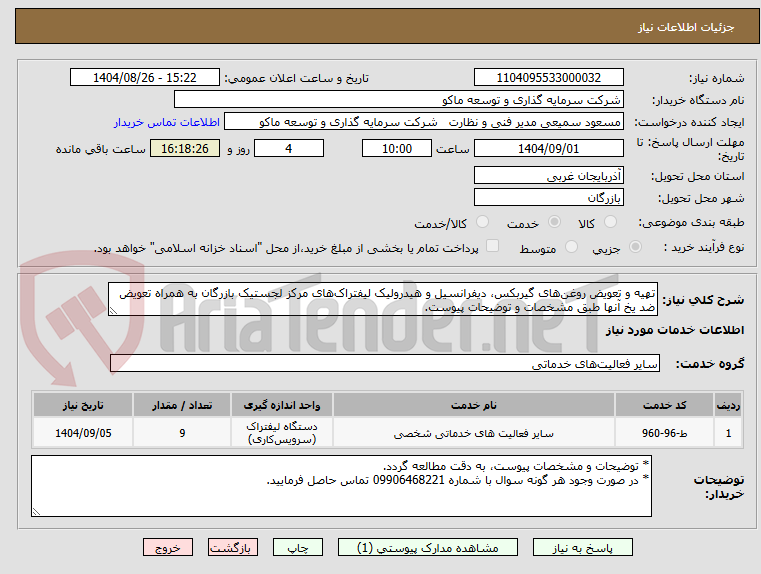
Task: Click resize handle of توضیحات خریدار textarea
Action: (36, 512)
